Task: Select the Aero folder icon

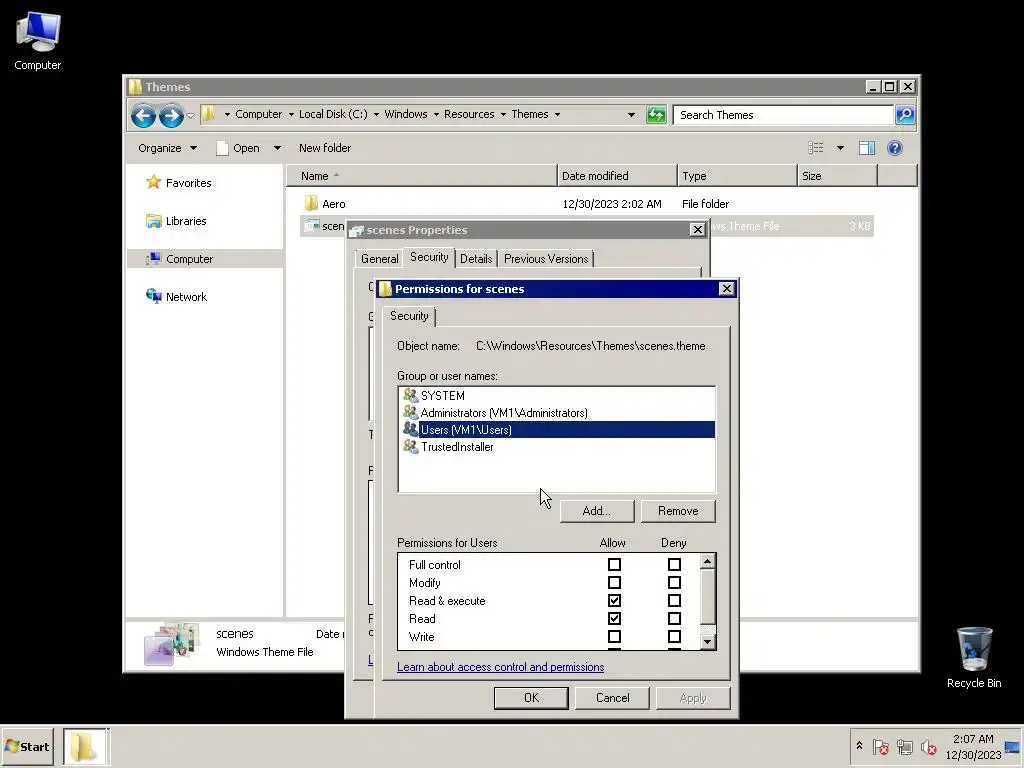Action: pyautogui.click(x=312, y=204)
